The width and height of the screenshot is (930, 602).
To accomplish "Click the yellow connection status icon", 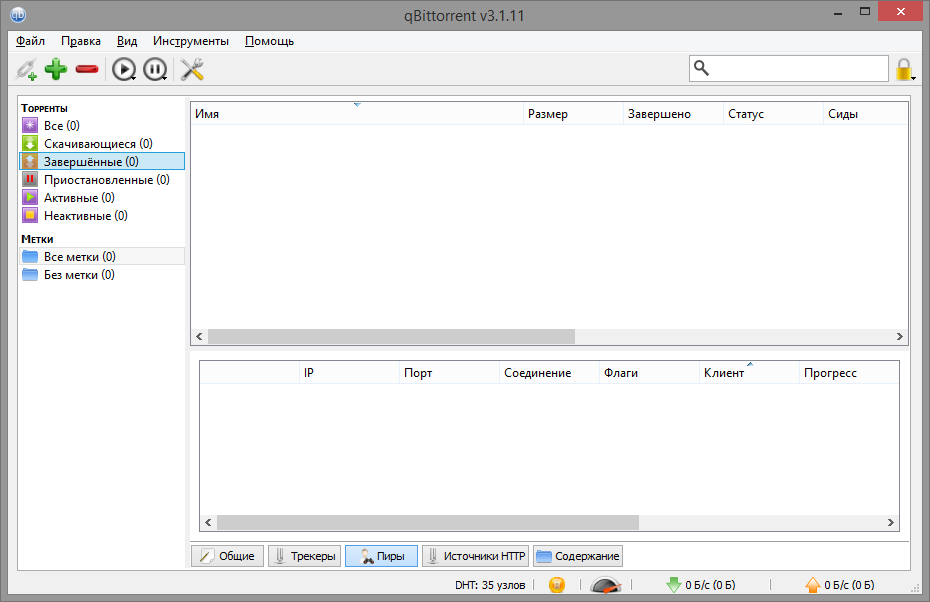I will pyautogui.click(x=557, y=585).
